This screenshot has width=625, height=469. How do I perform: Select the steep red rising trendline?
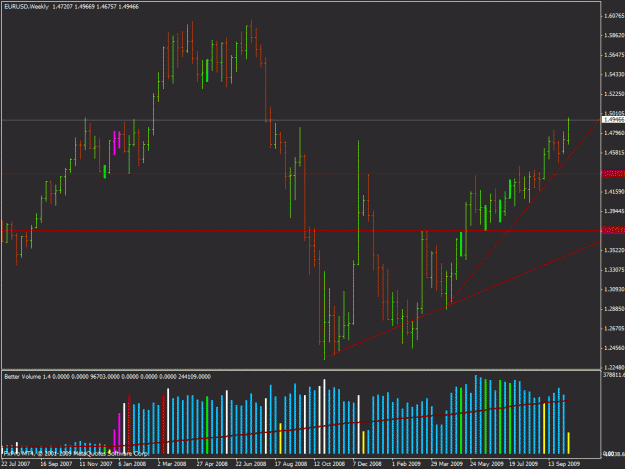(525, 209)
